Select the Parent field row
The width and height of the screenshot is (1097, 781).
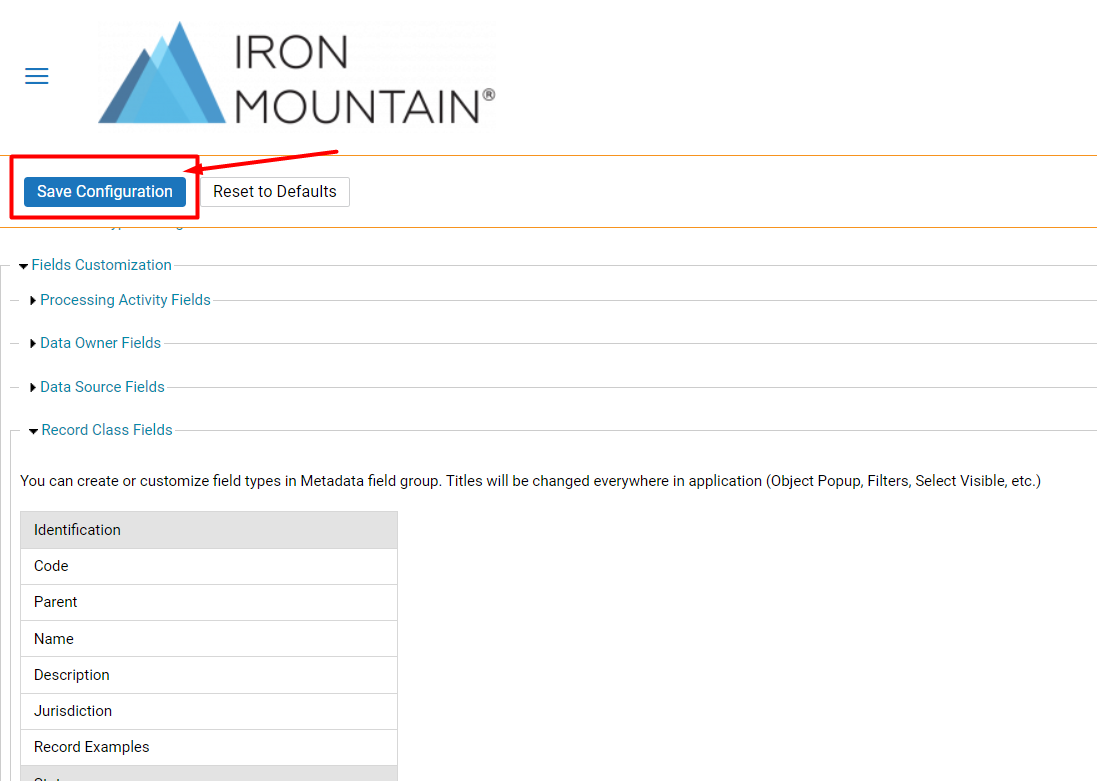click(209, 603)
